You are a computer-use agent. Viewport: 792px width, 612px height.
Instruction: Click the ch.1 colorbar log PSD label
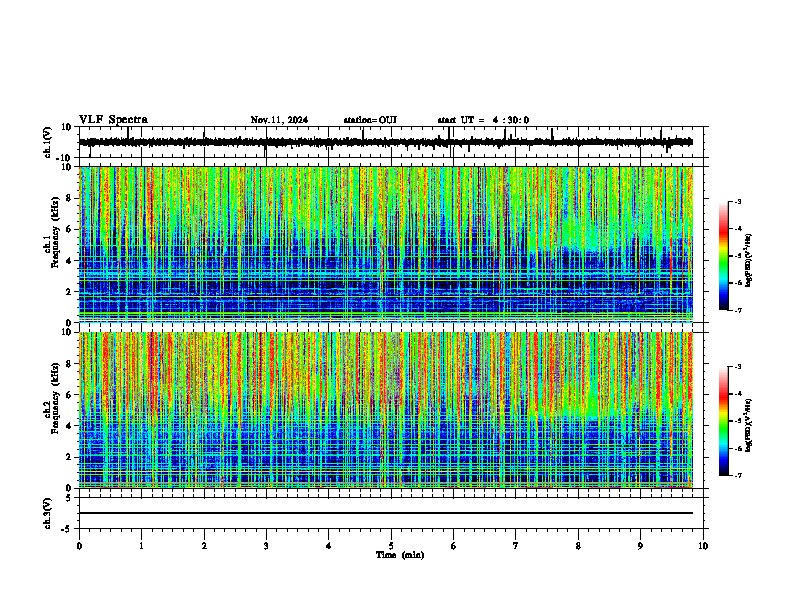pos(749,260)
